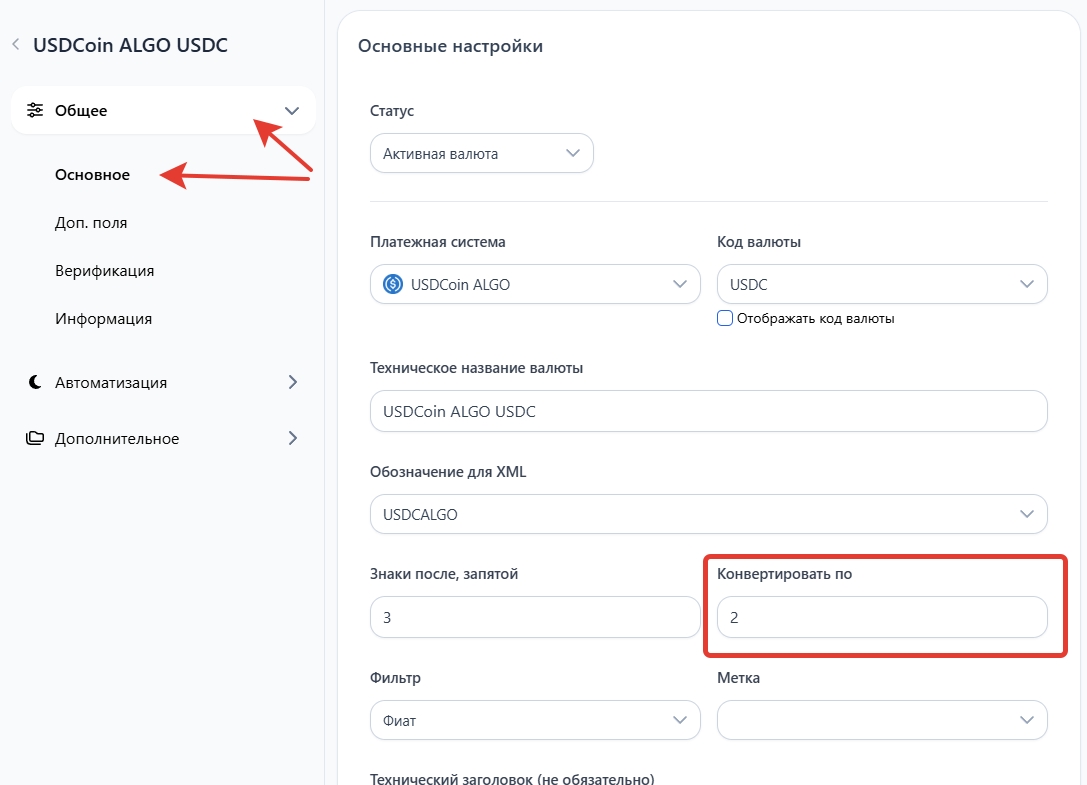Screen dimensions: 1087x785
Task: Click the USDCoin logo in Платежная система
Action: coord(393,284)
